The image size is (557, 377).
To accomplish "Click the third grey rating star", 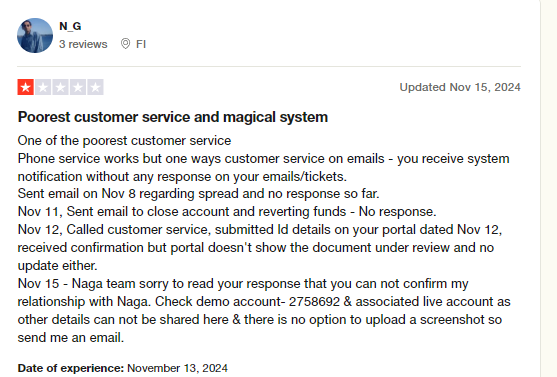I will tap(60, 87).
